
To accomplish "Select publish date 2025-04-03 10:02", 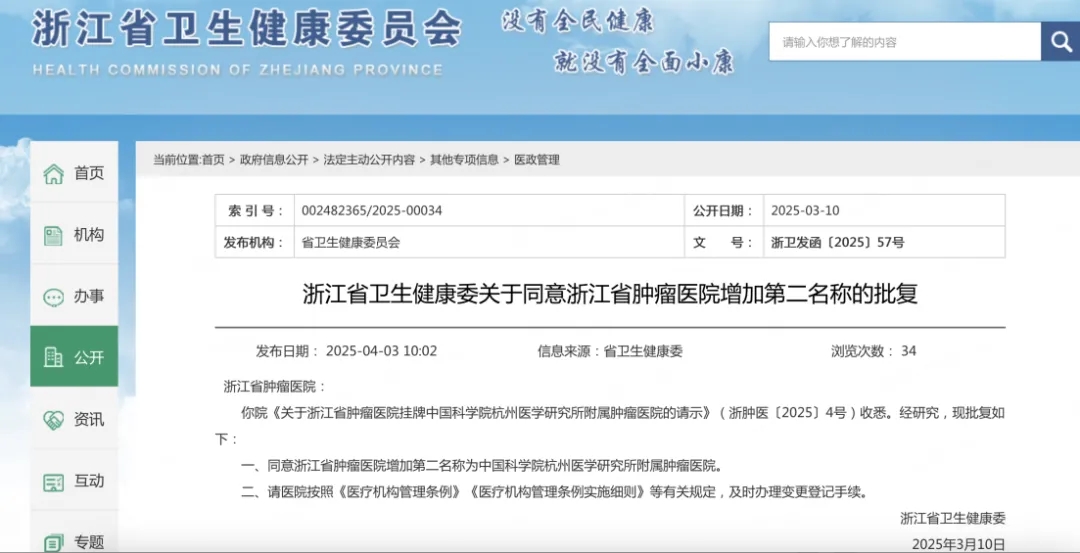I will (x=381, y=351).
